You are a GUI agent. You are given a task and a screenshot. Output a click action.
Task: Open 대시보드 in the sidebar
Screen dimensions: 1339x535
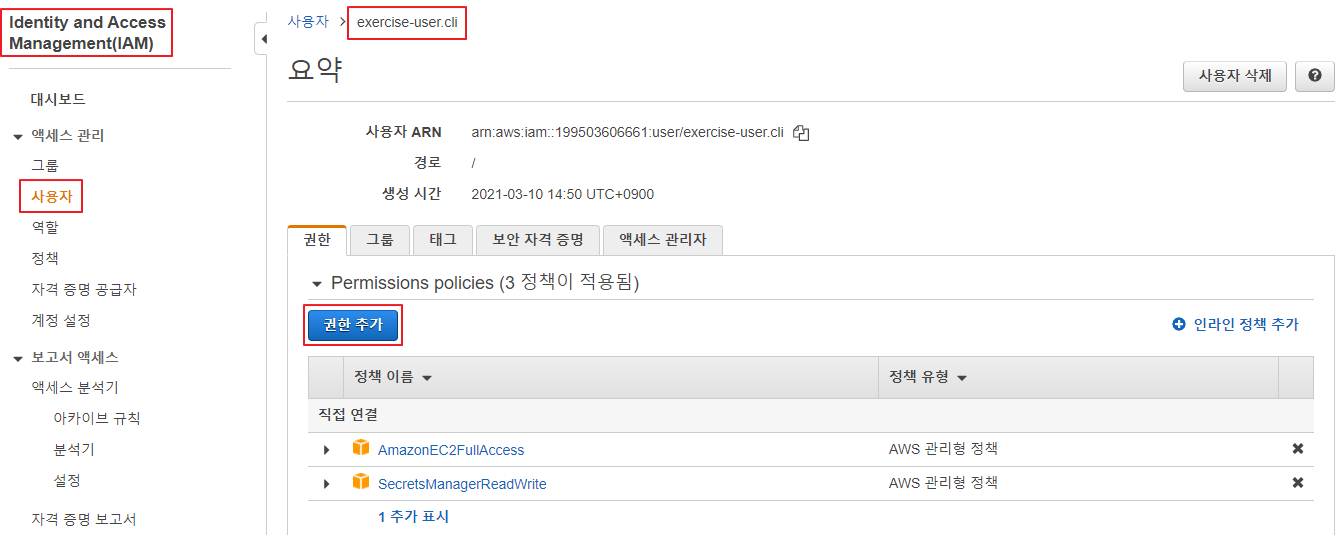(x=58, y=99)
